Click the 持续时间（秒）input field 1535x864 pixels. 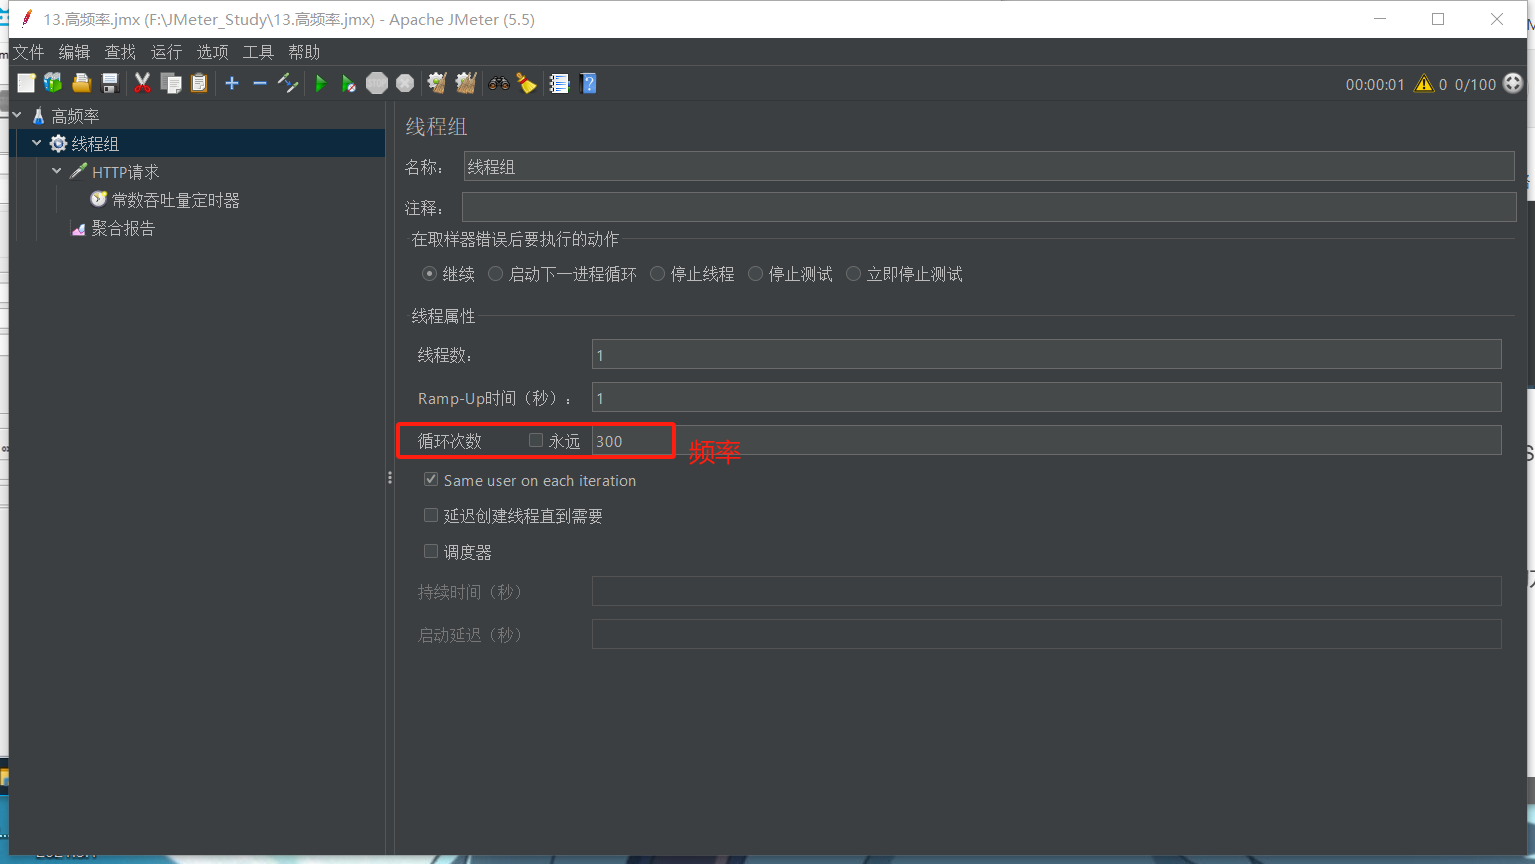click(1047, 591)
